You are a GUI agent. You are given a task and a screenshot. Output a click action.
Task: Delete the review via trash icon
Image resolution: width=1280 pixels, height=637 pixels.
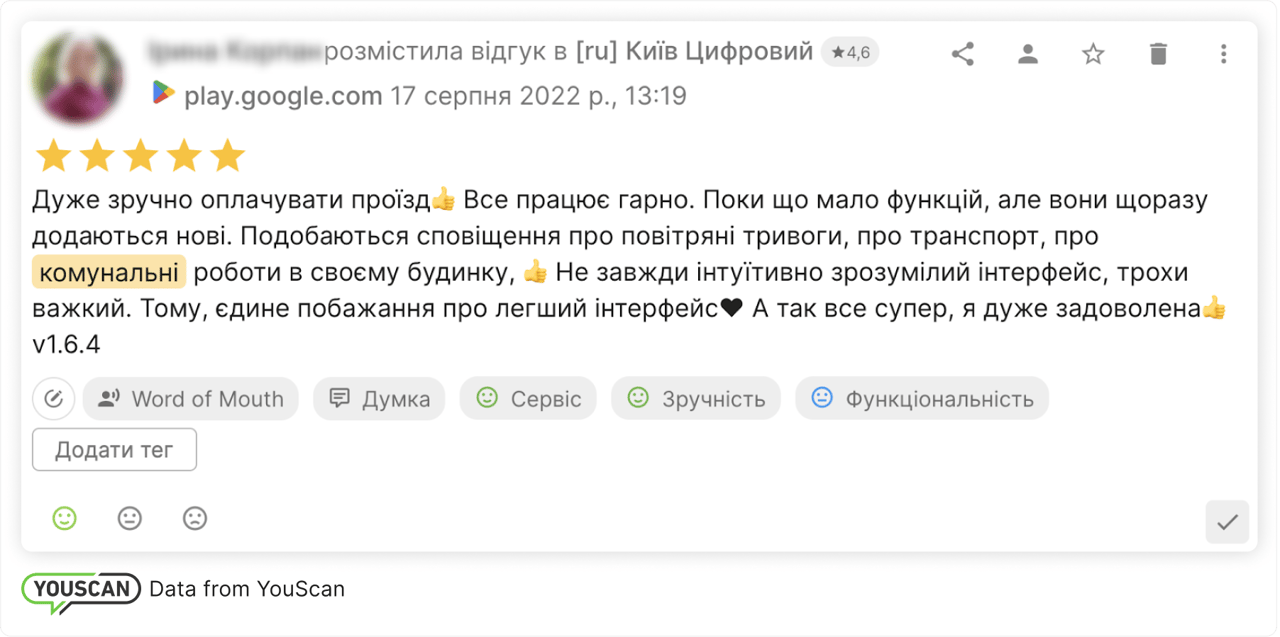1158,55
